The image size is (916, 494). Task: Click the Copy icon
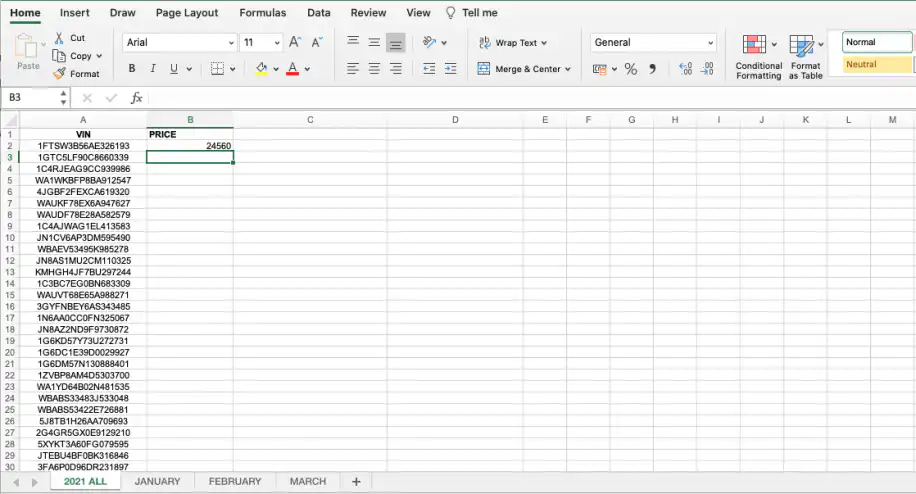pyautogui.click(x=59, y=56)
